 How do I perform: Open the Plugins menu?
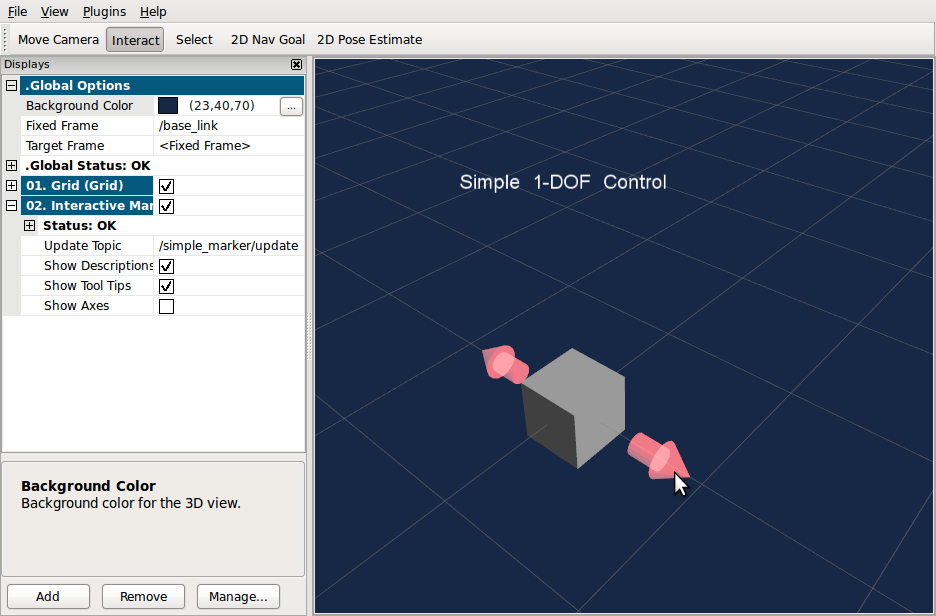(104, 12)
